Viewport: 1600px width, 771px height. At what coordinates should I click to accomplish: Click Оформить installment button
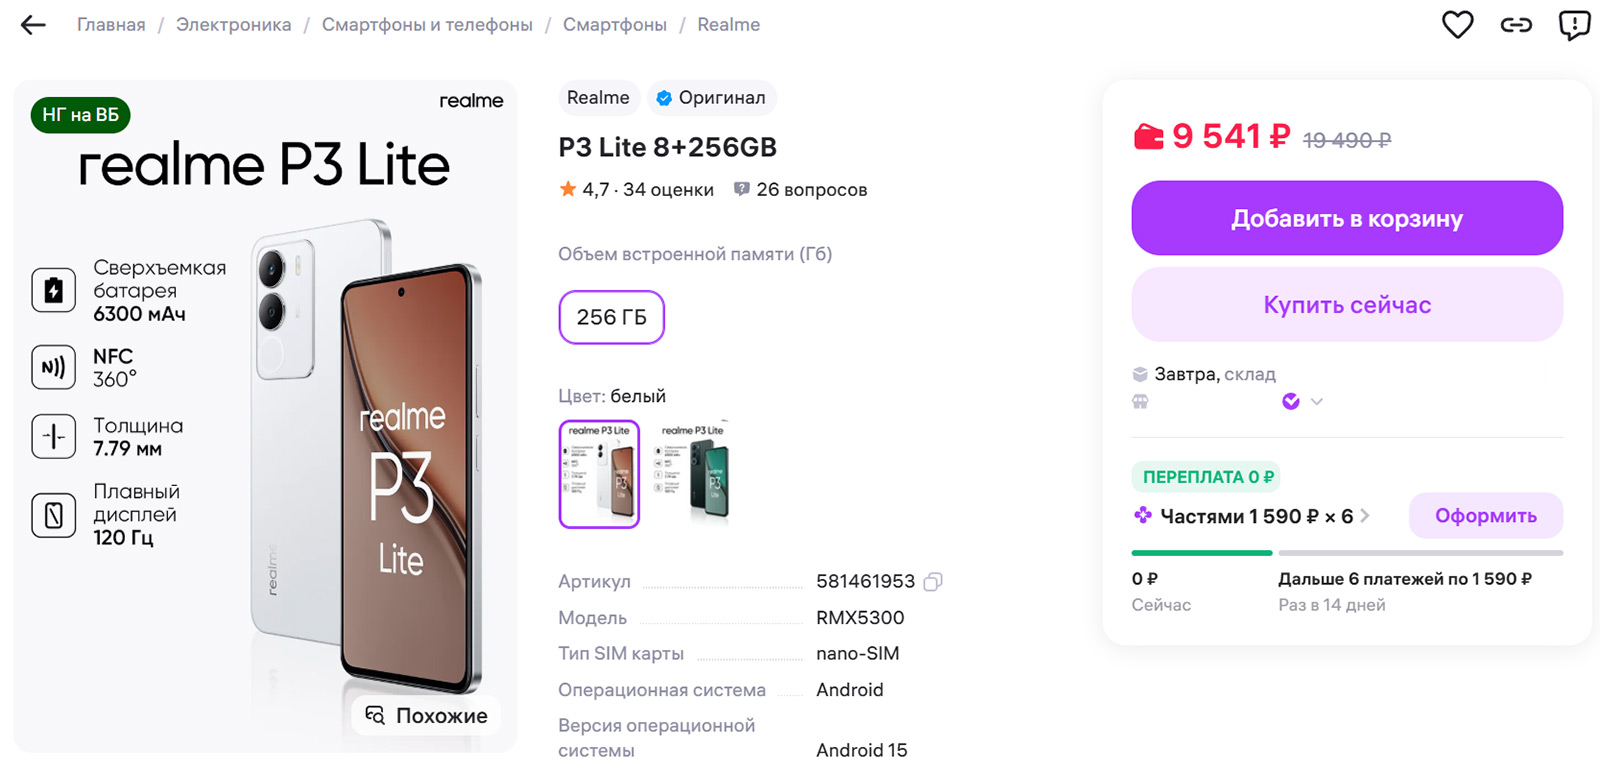point(1485,516)
